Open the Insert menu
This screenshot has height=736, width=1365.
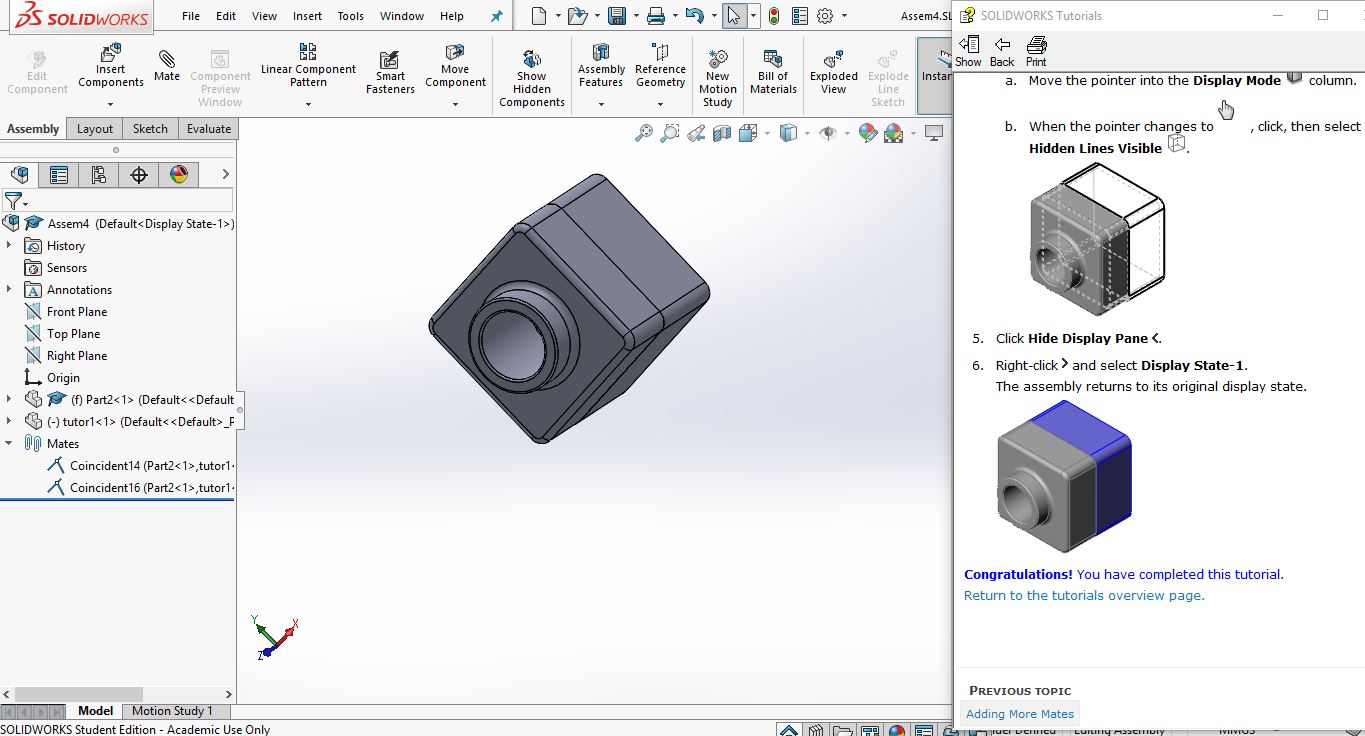tap(307, 16)
